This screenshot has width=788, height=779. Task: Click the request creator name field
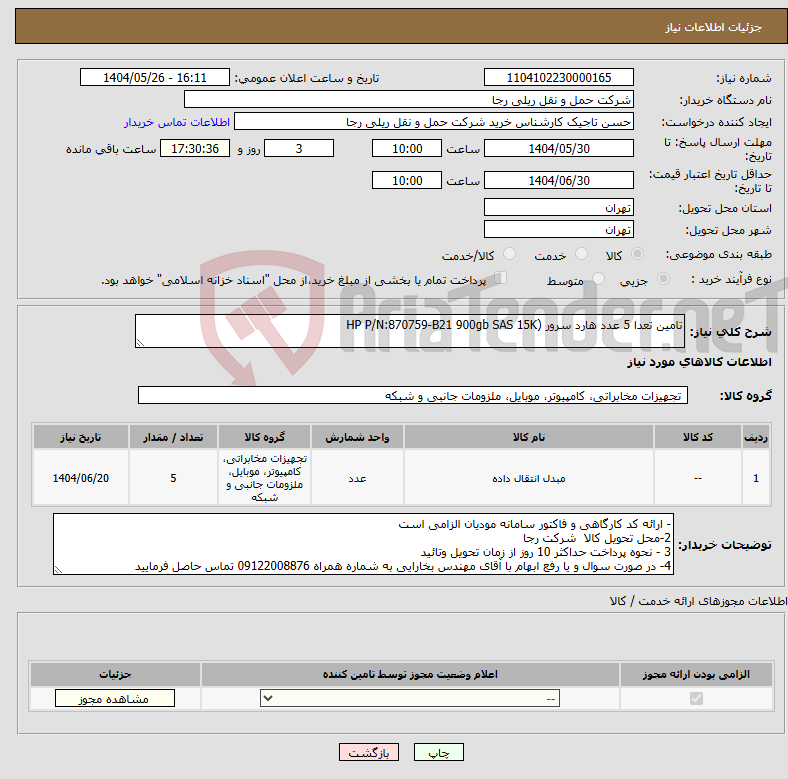pyautogui.click(x=434, y=122)
